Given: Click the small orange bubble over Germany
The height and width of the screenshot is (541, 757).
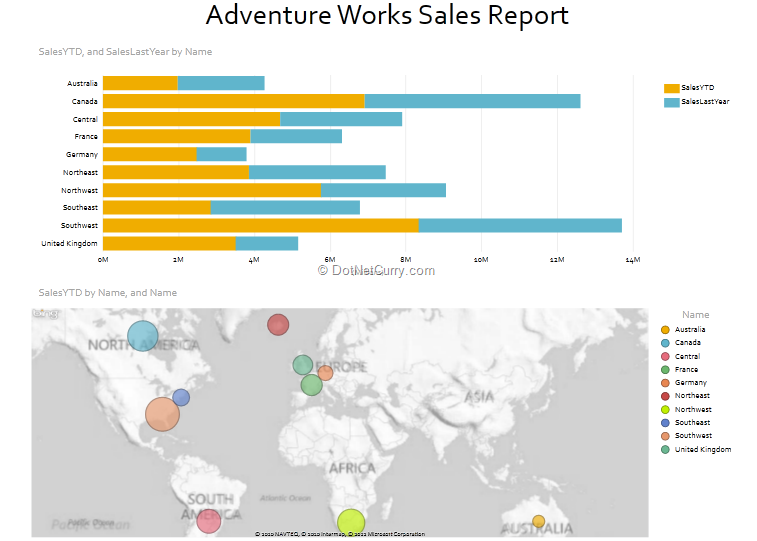Looking at the screenshot, I should click(325, 373).
